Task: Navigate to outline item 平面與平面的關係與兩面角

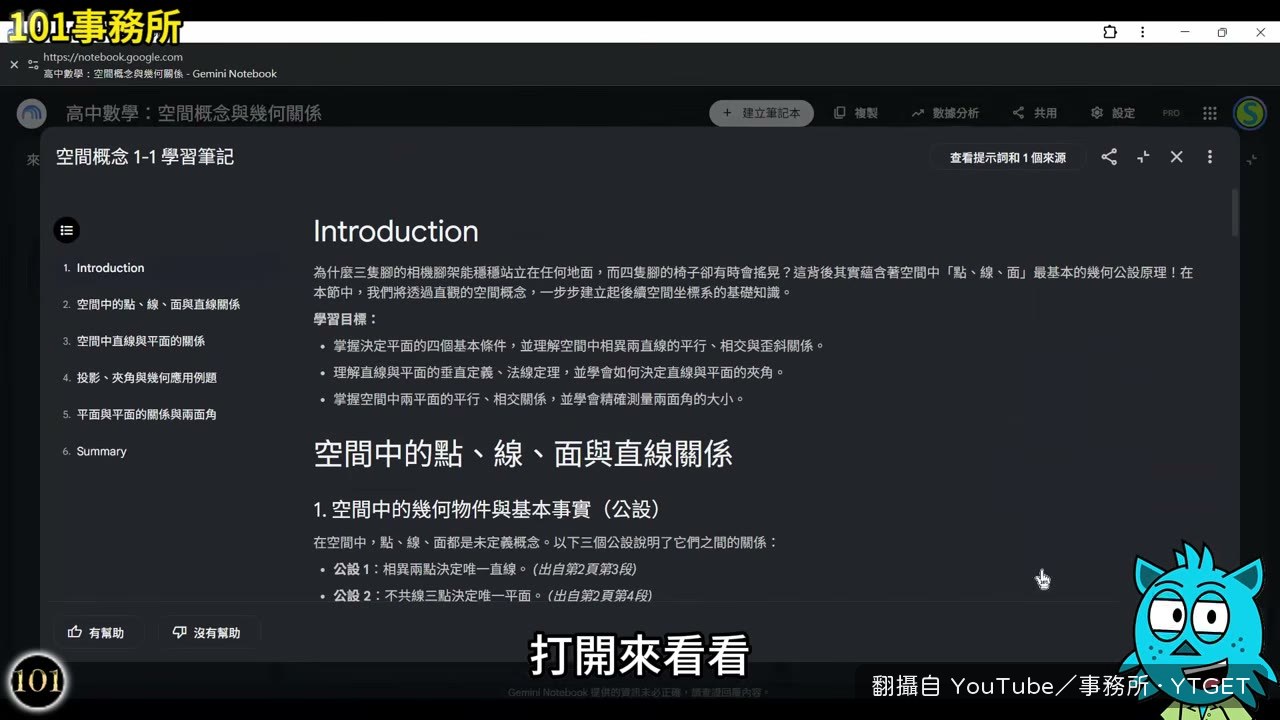Action: 146,414
